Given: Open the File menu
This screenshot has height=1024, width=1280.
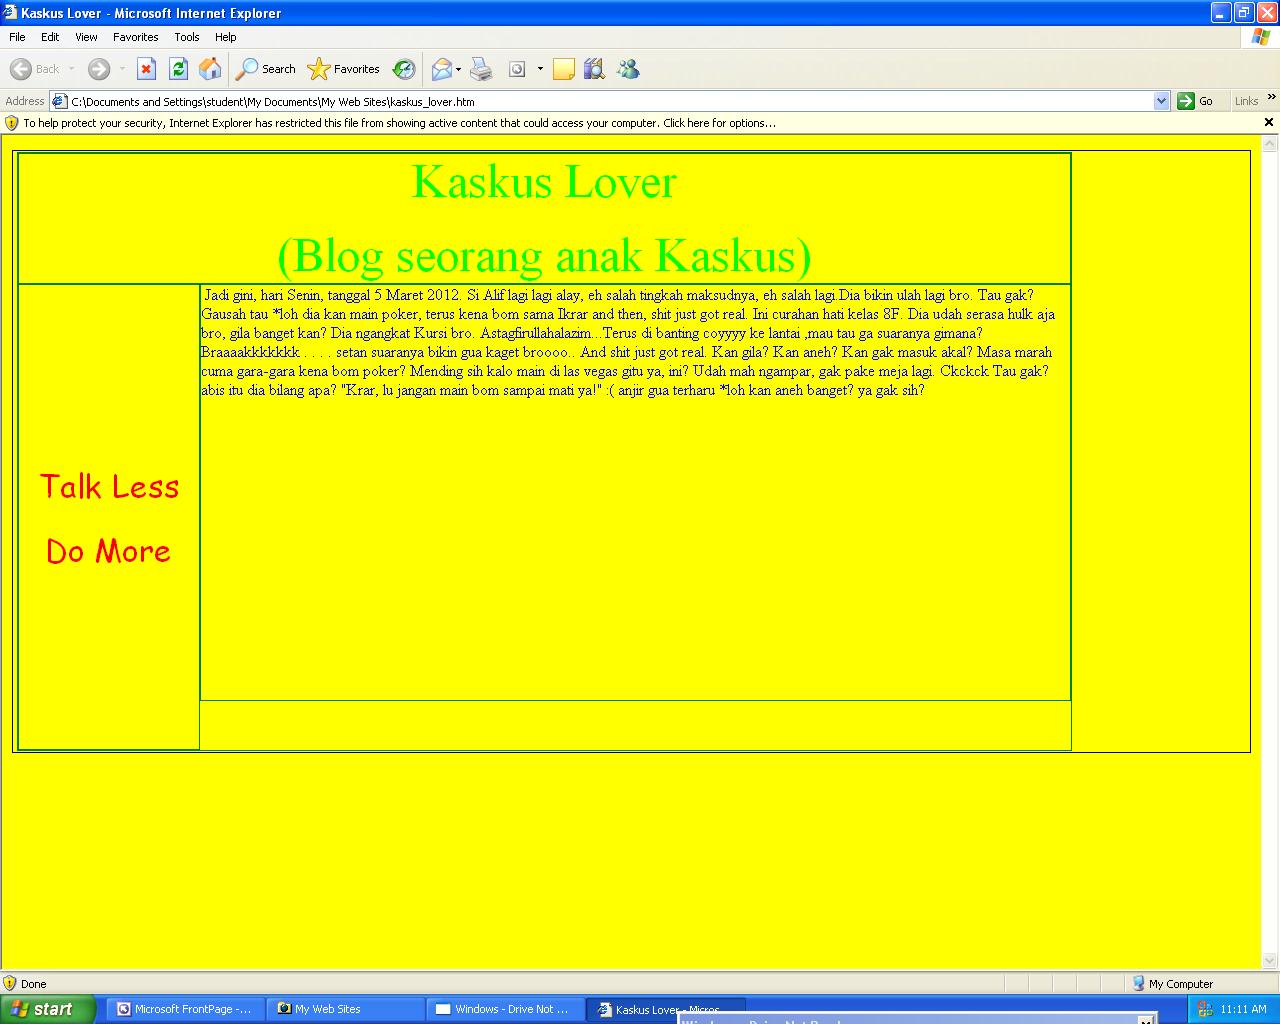Looking at the screenshot, I should [x=17, y=37].
